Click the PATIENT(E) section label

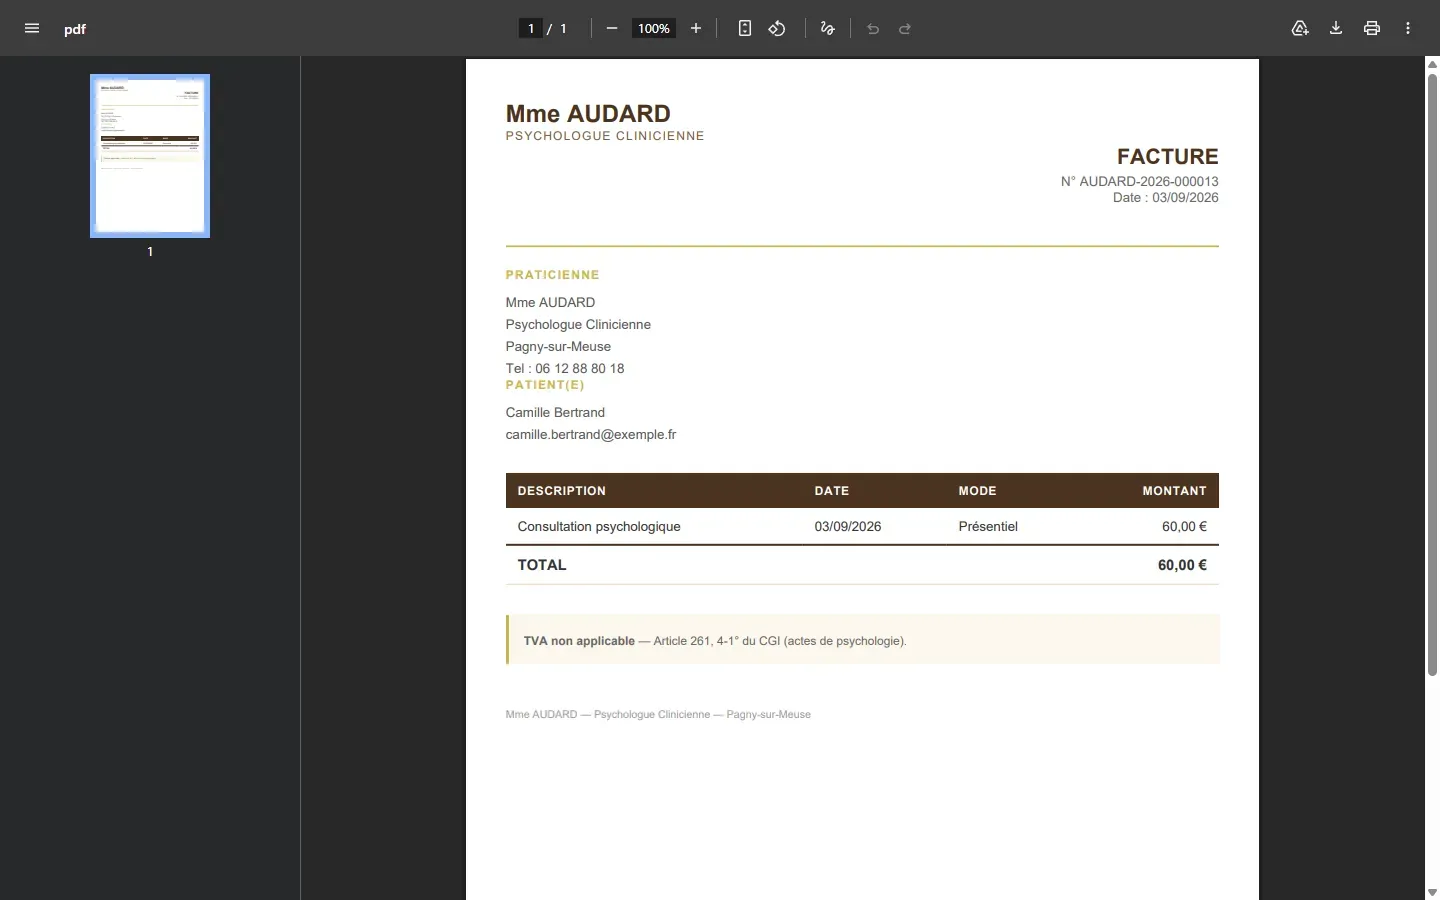(545, 385)
